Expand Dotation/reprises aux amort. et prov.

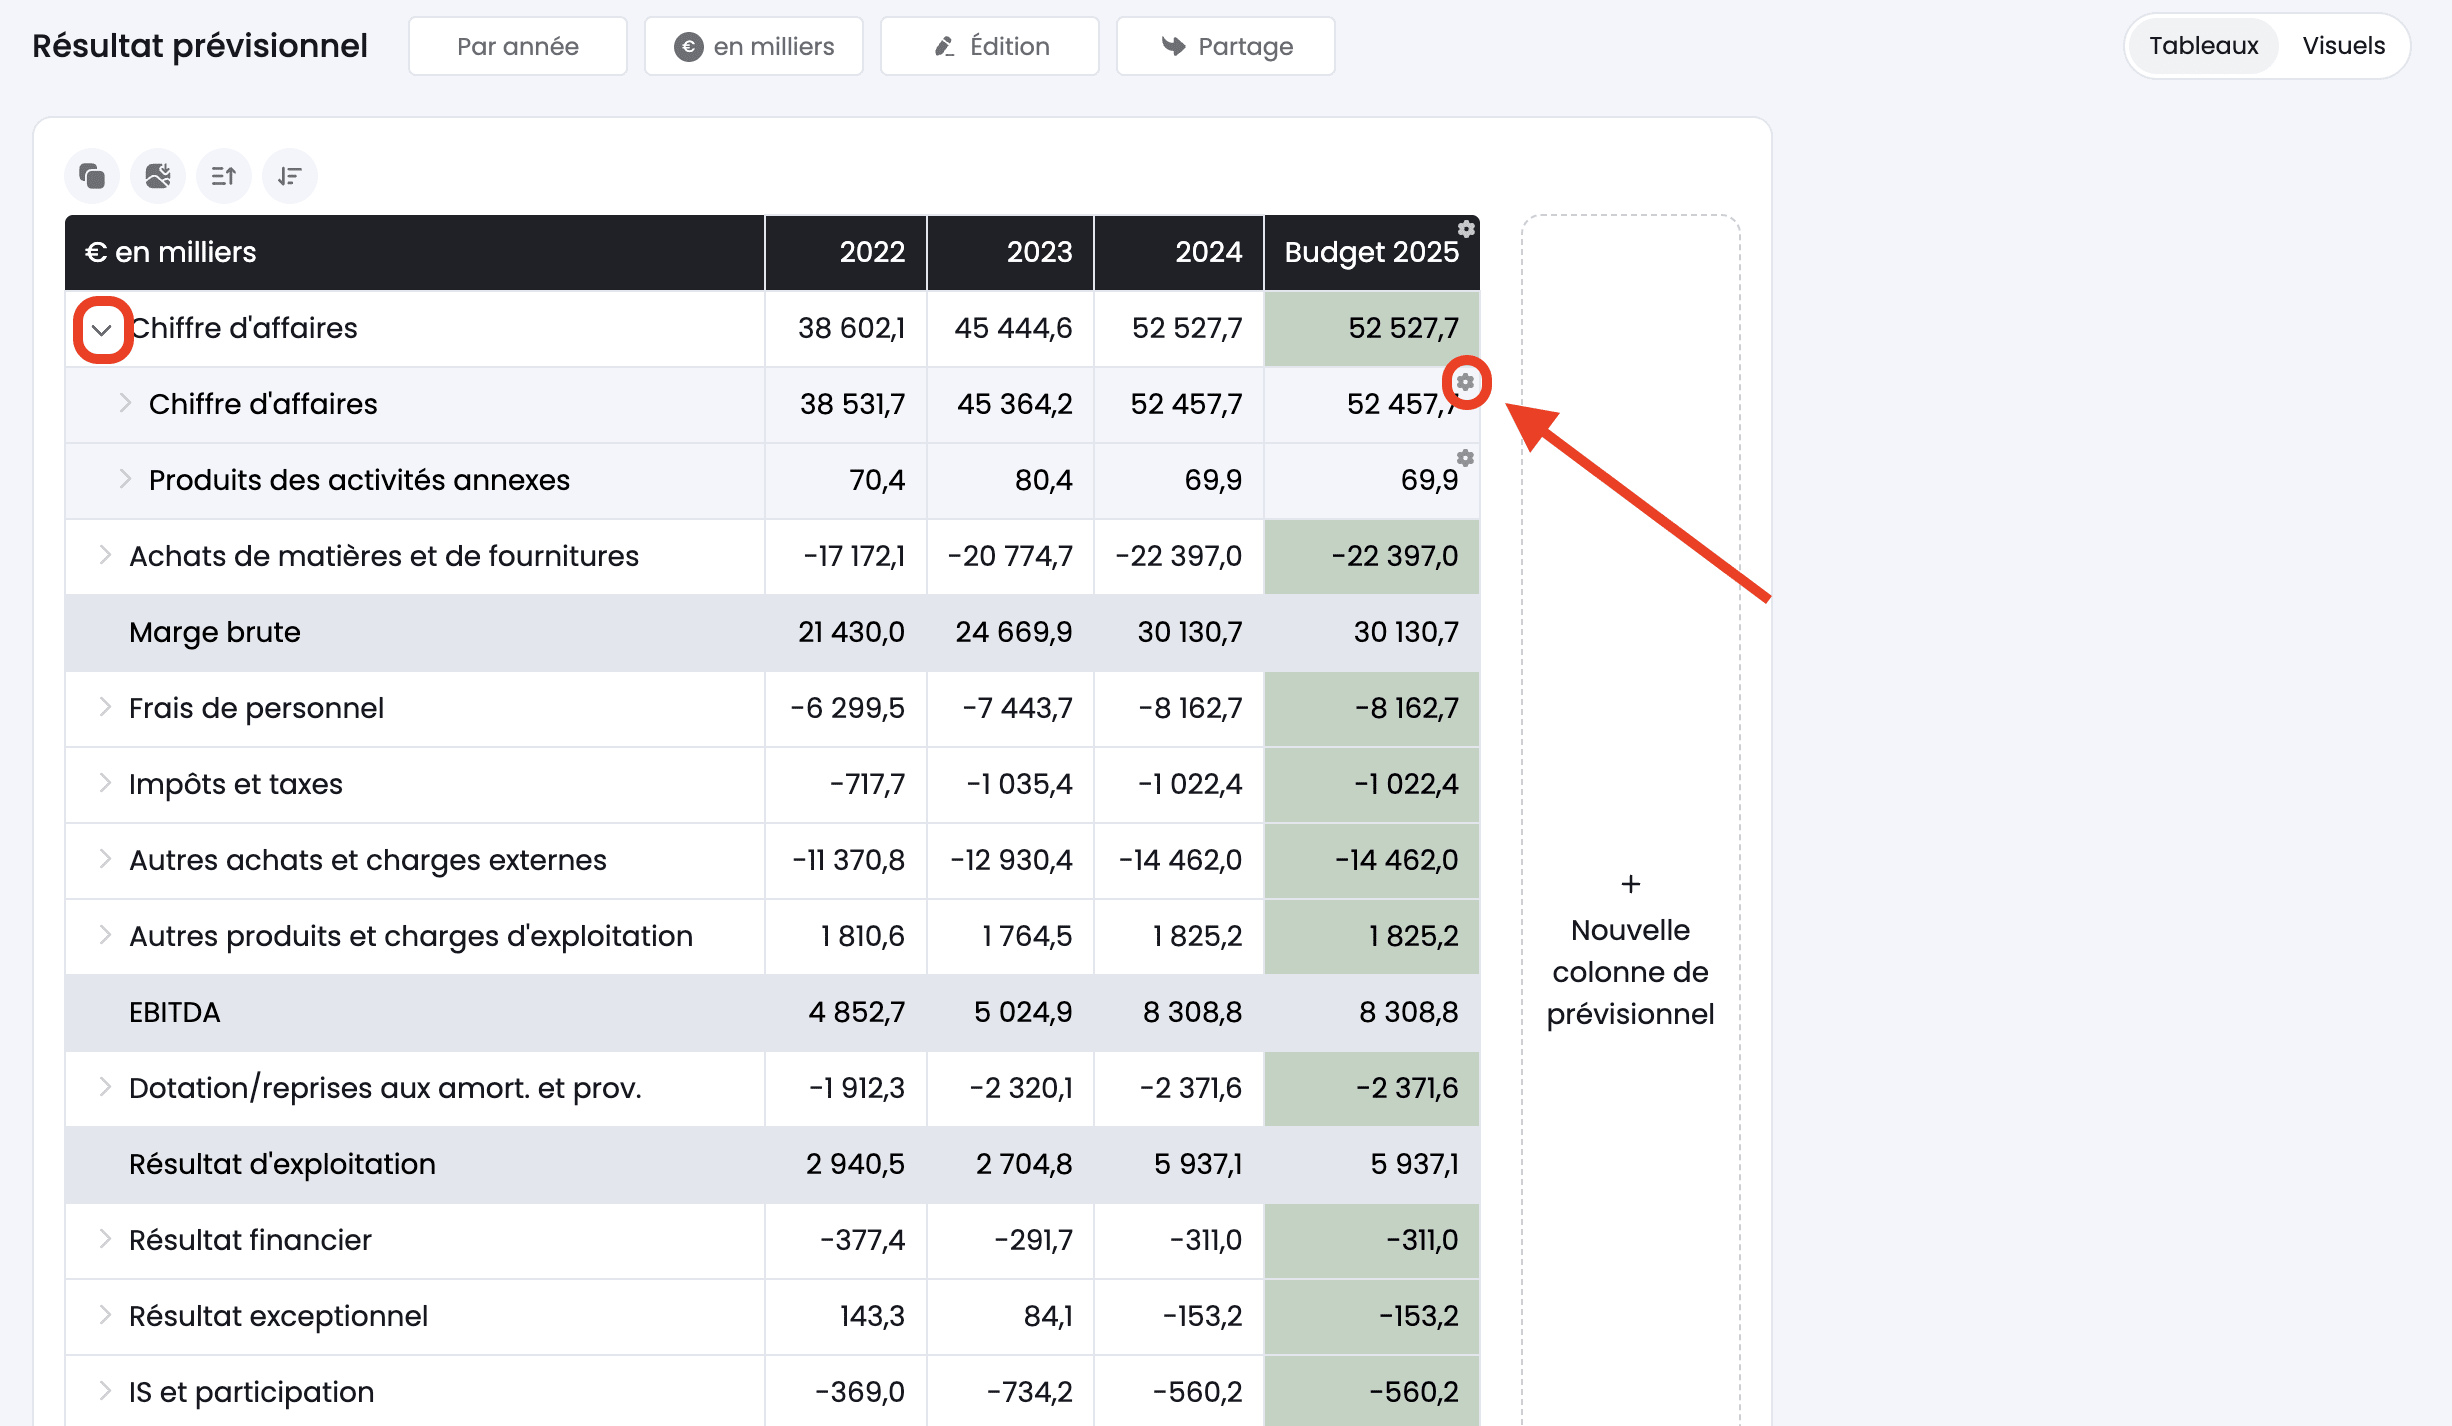pyautogui.click(x=105, y=1087)
